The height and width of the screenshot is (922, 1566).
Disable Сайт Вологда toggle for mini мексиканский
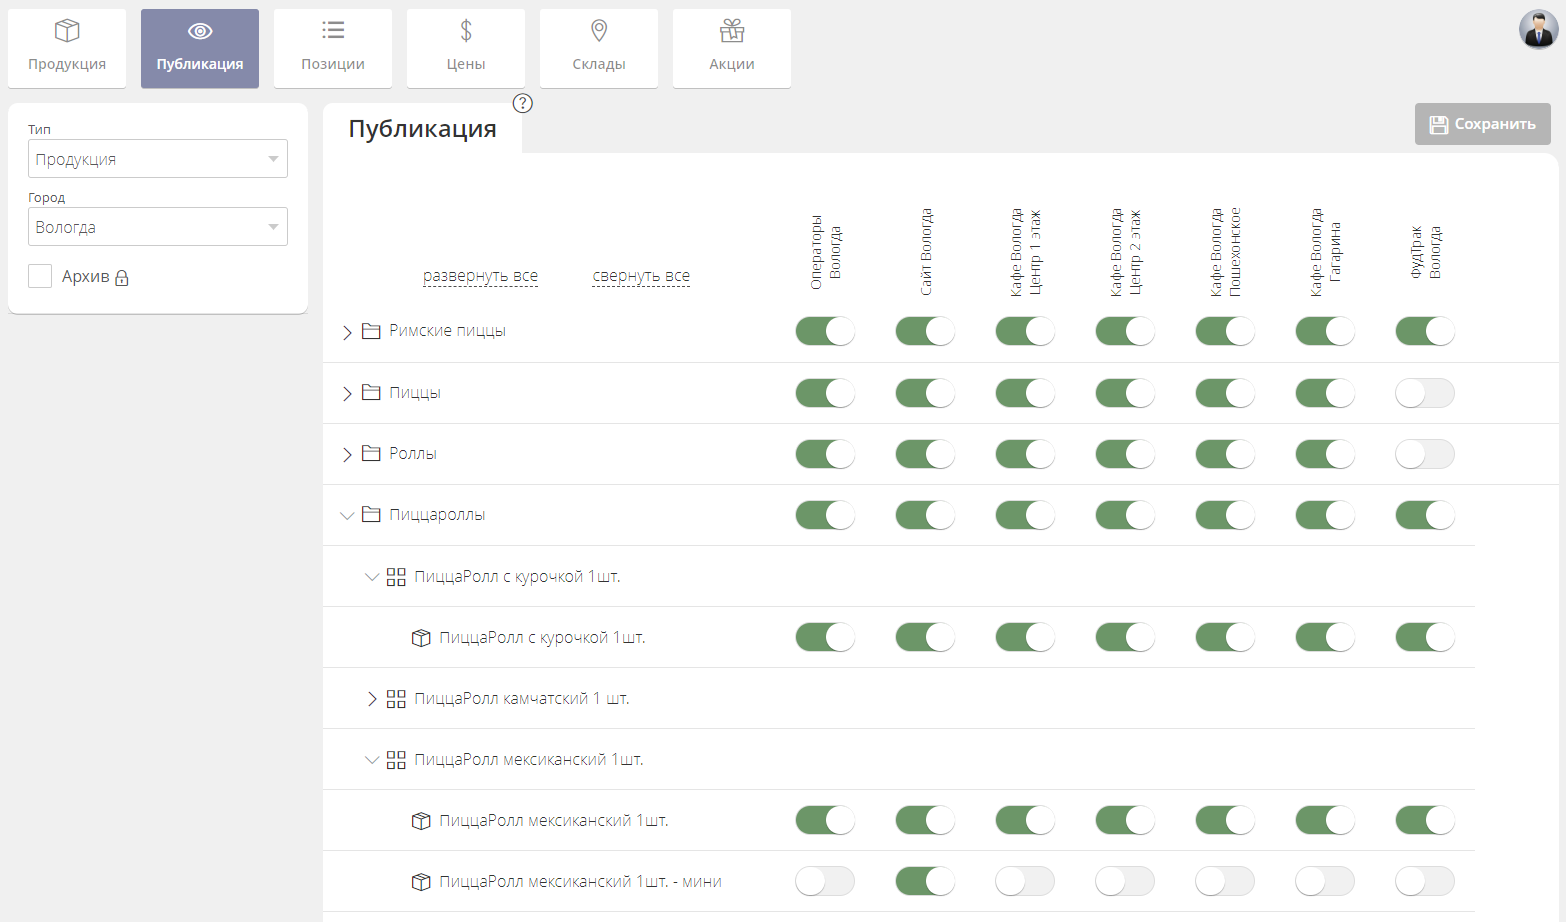924,881
